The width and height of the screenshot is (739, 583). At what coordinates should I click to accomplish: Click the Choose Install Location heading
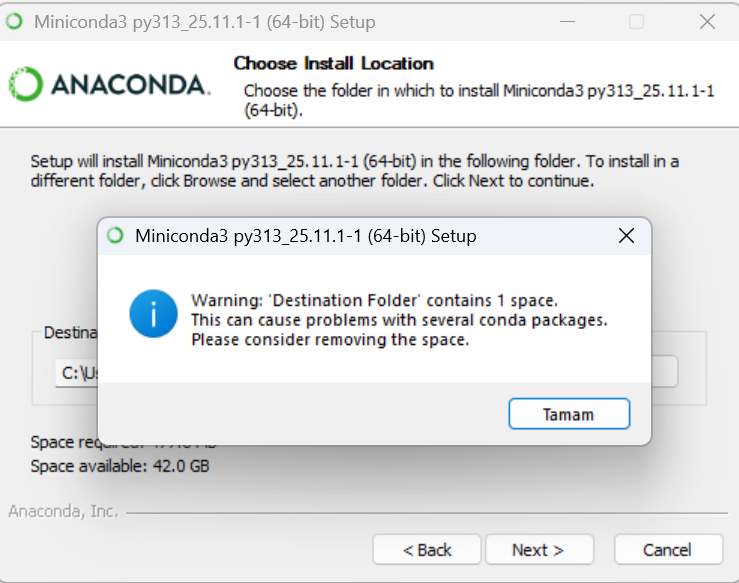click(x=333, y=63)
